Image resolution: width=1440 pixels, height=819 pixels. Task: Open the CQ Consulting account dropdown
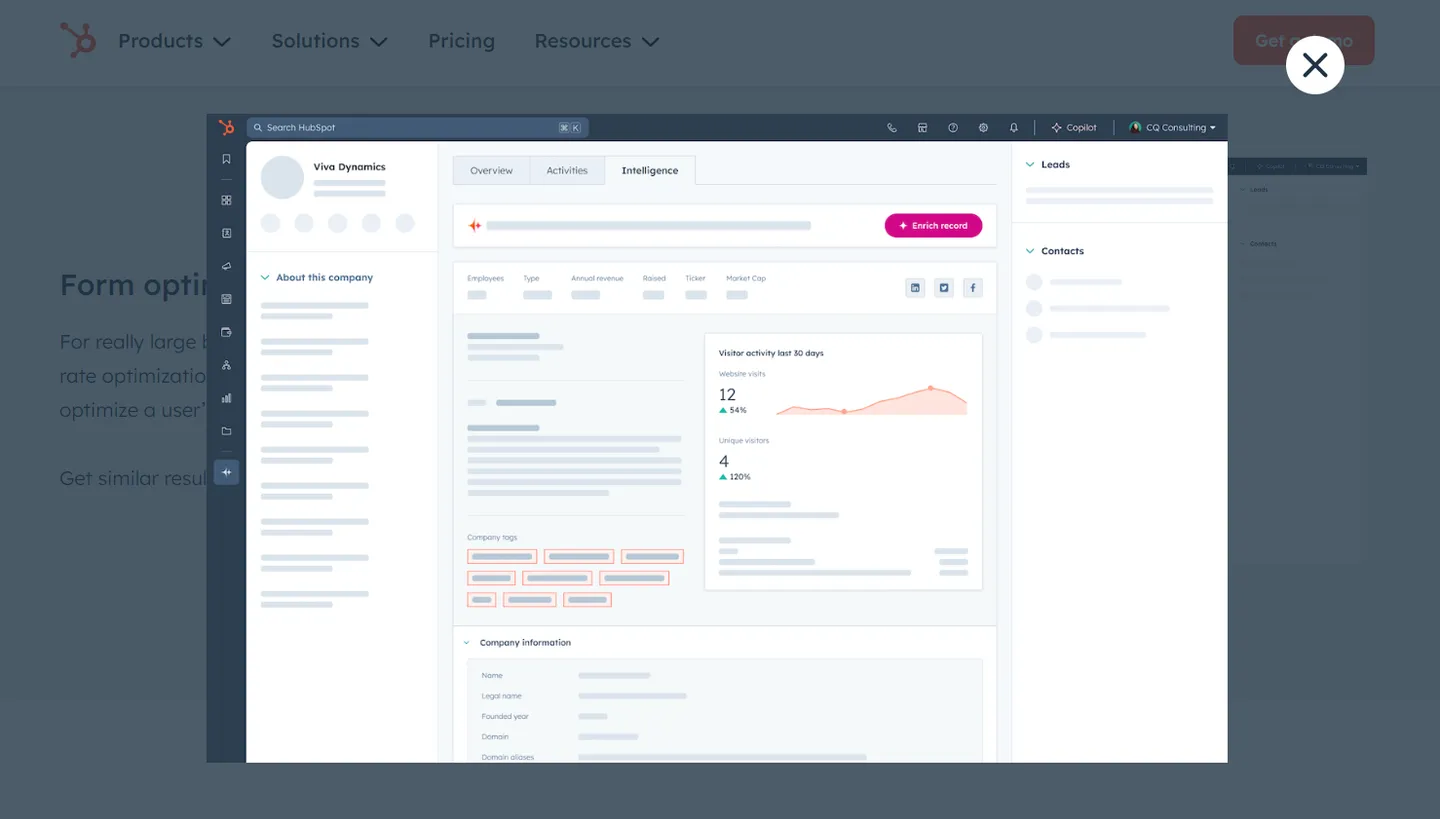[1172, 127]
